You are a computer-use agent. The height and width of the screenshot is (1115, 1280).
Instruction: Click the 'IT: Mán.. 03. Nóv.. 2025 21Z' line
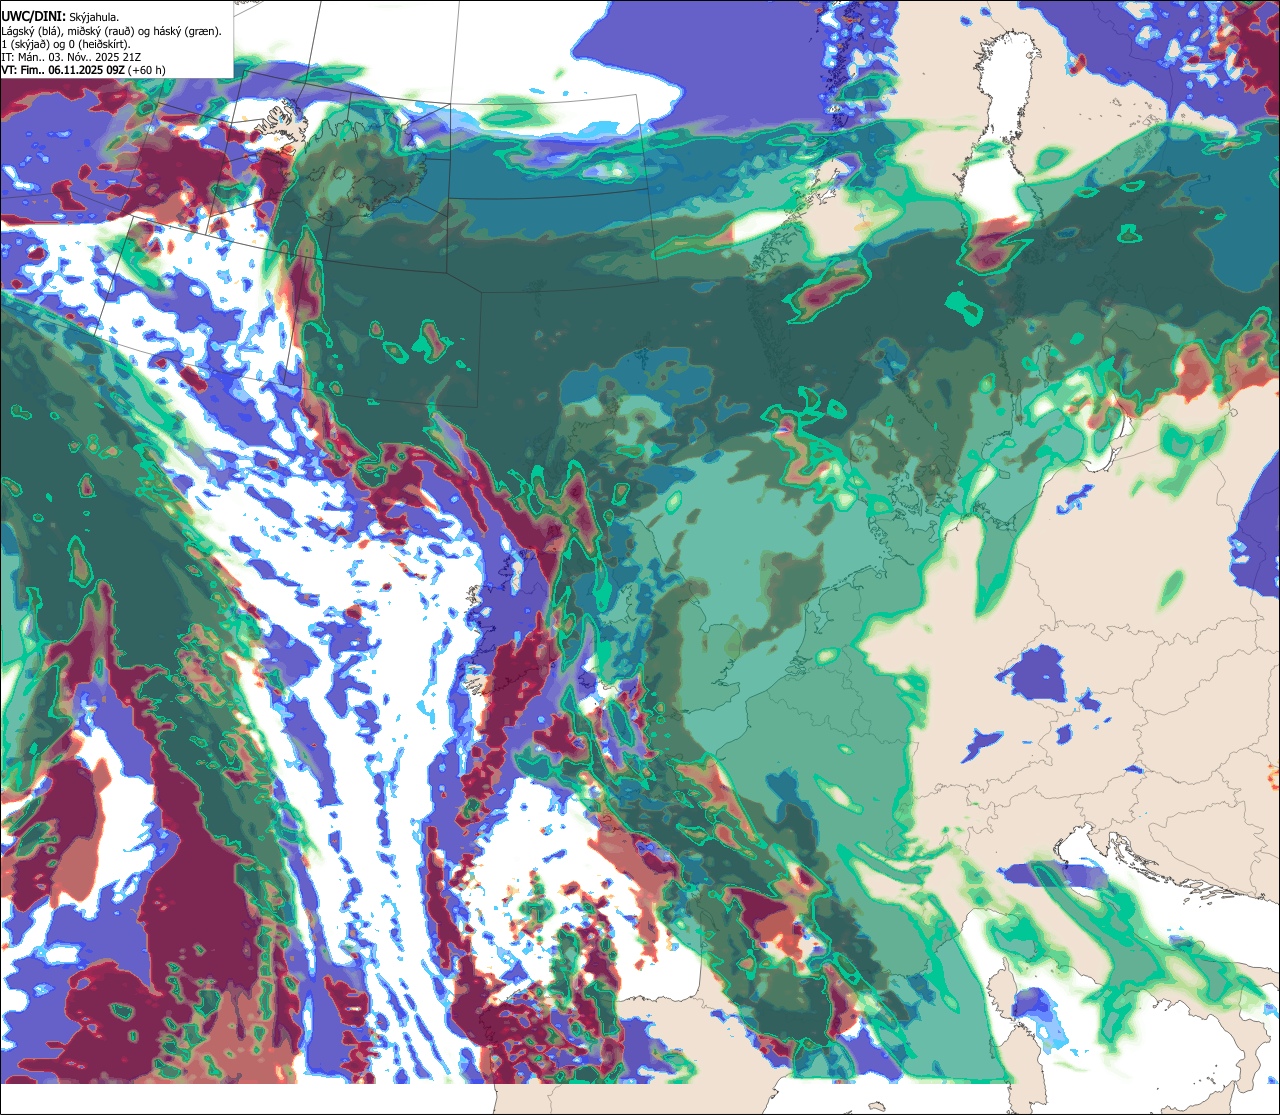72,57
